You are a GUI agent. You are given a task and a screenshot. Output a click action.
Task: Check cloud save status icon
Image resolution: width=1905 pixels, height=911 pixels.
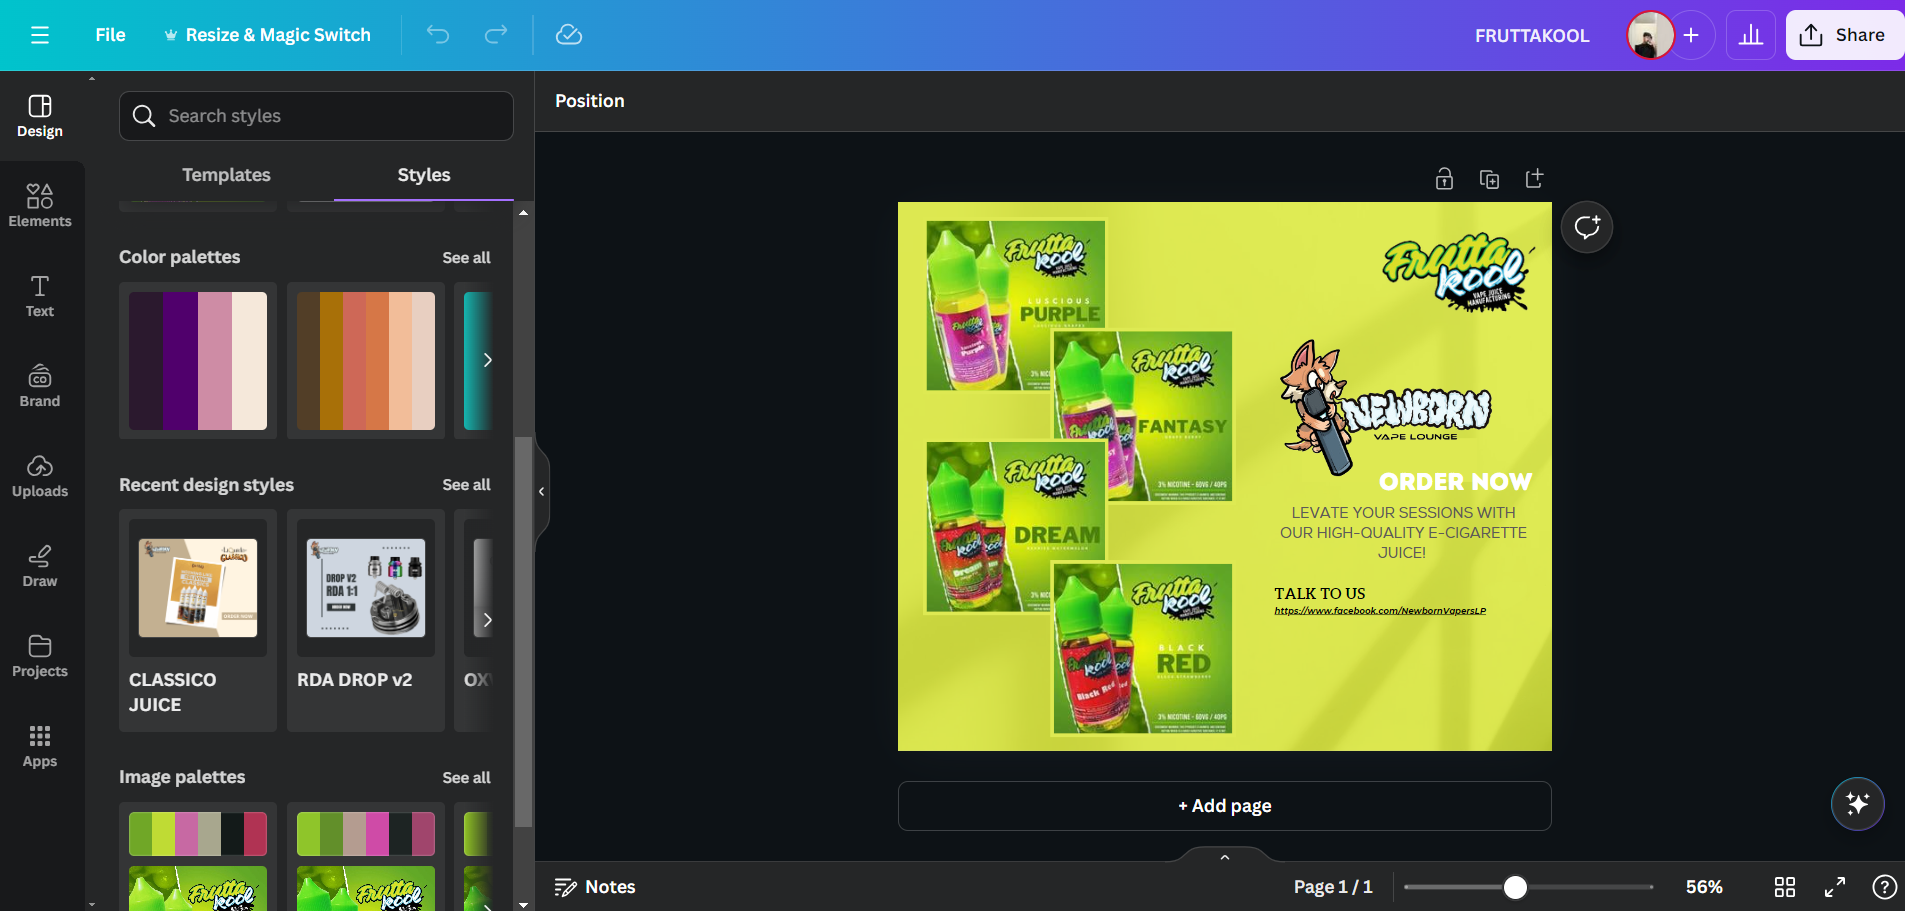pyautogui.click(x=569, y=35)
